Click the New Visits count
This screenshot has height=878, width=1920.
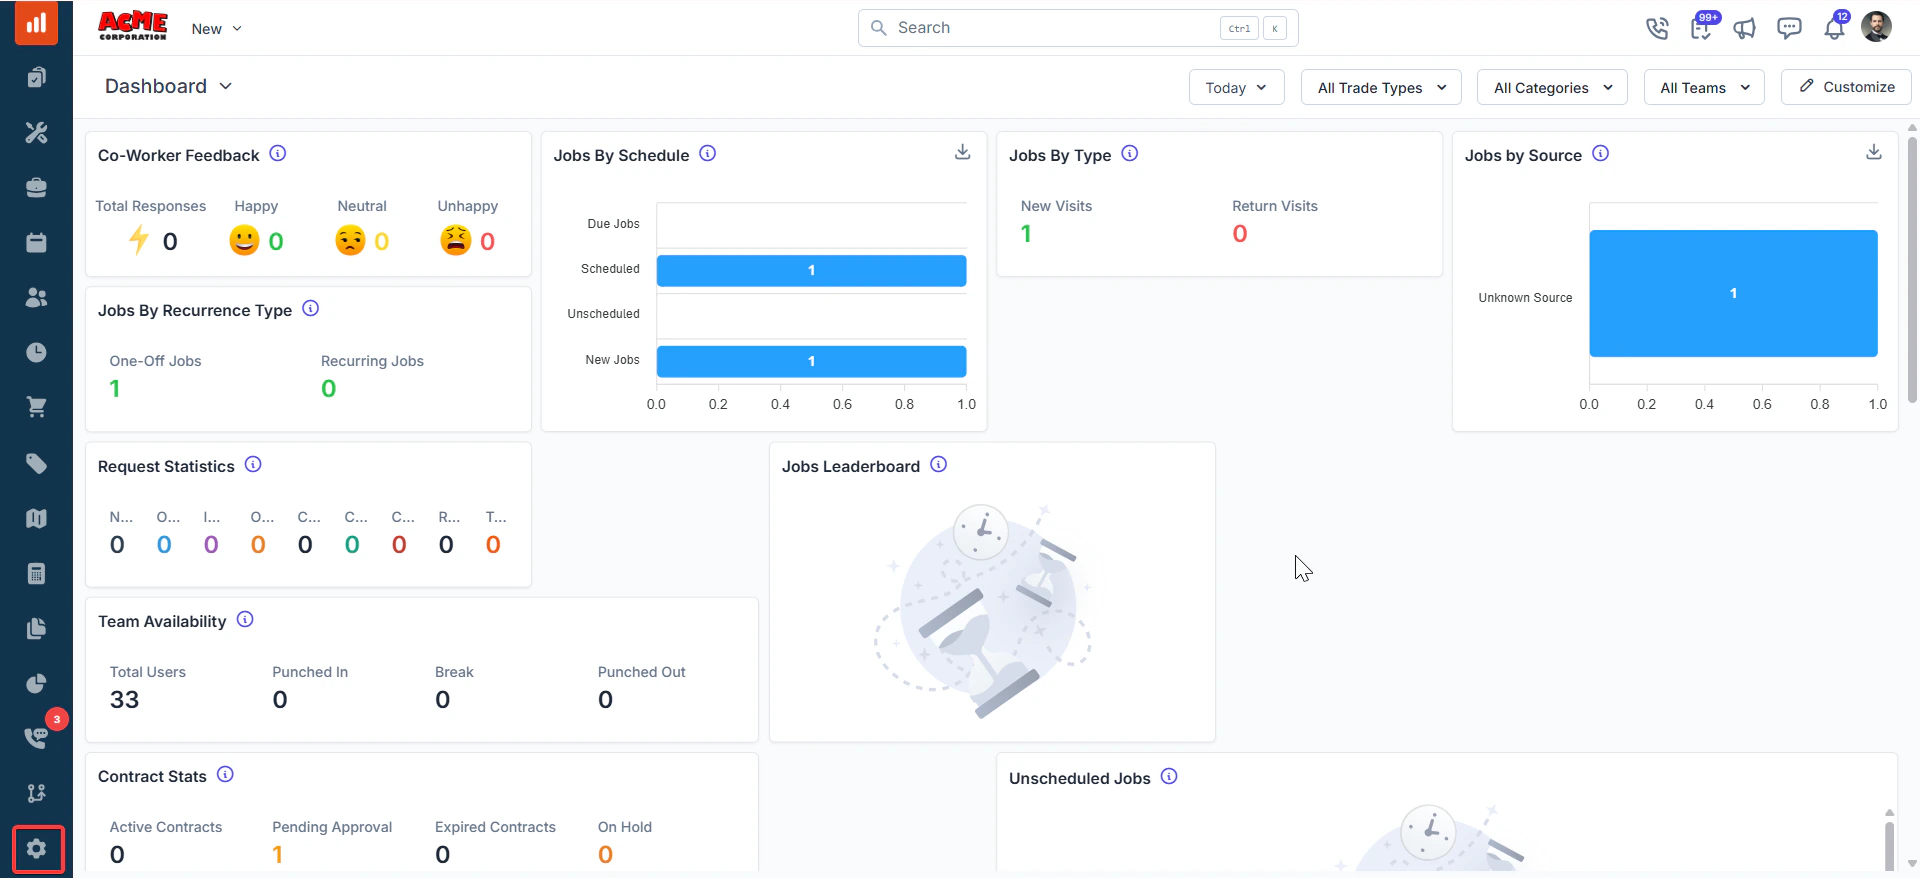coord(1026,234)
